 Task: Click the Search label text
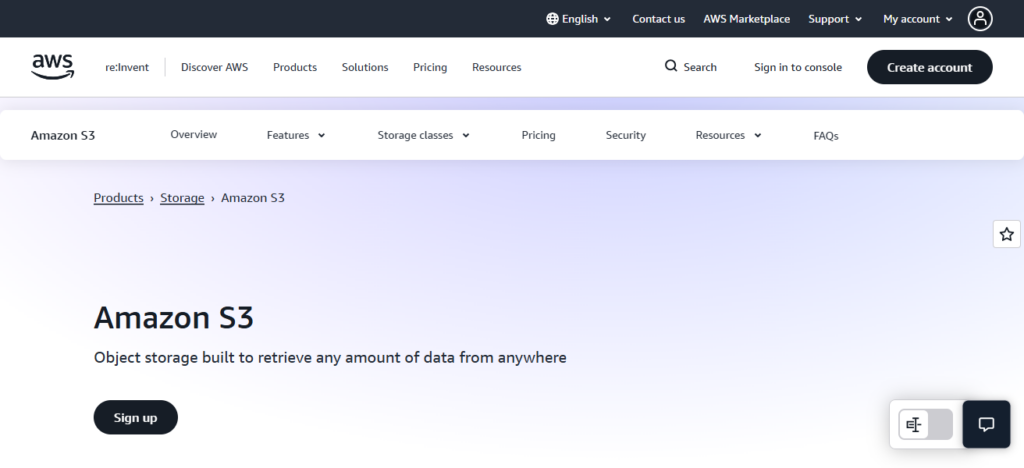699,67
